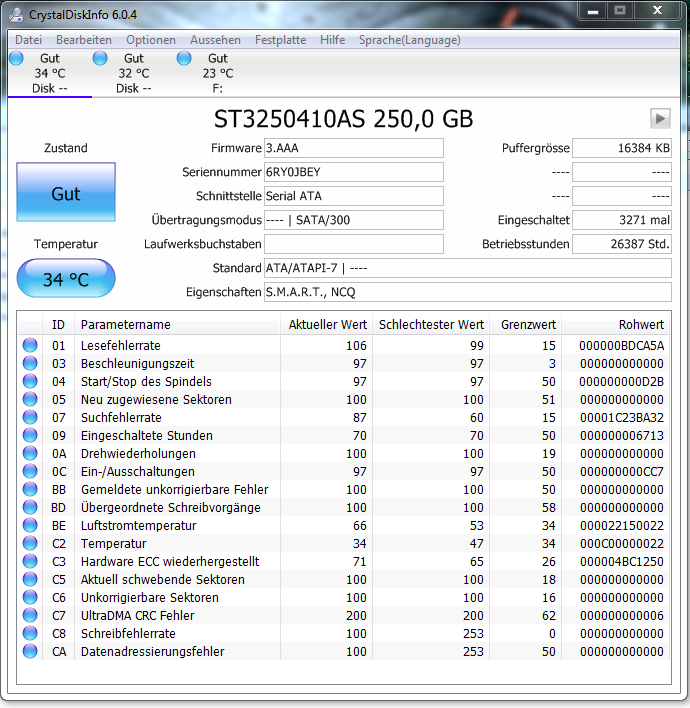Click status circle of Schreibfehlerrate row
The width and height of the screenshot is (690, 708).
pos(30,633)
